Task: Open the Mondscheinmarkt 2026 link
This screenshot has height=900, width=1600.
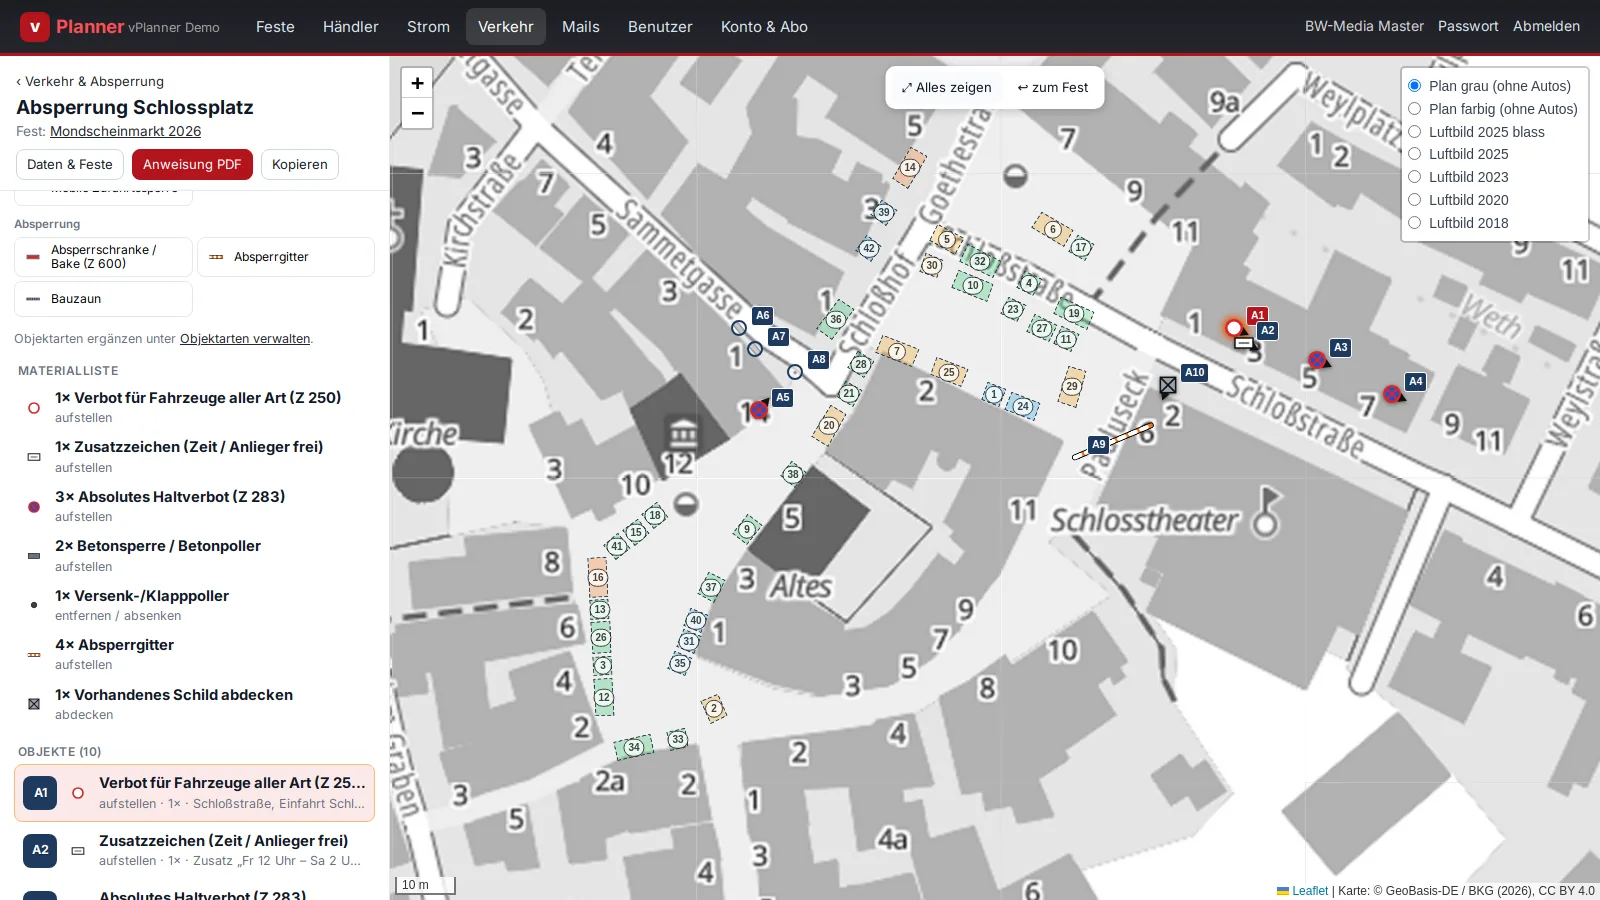Action: tap(126, 131)
